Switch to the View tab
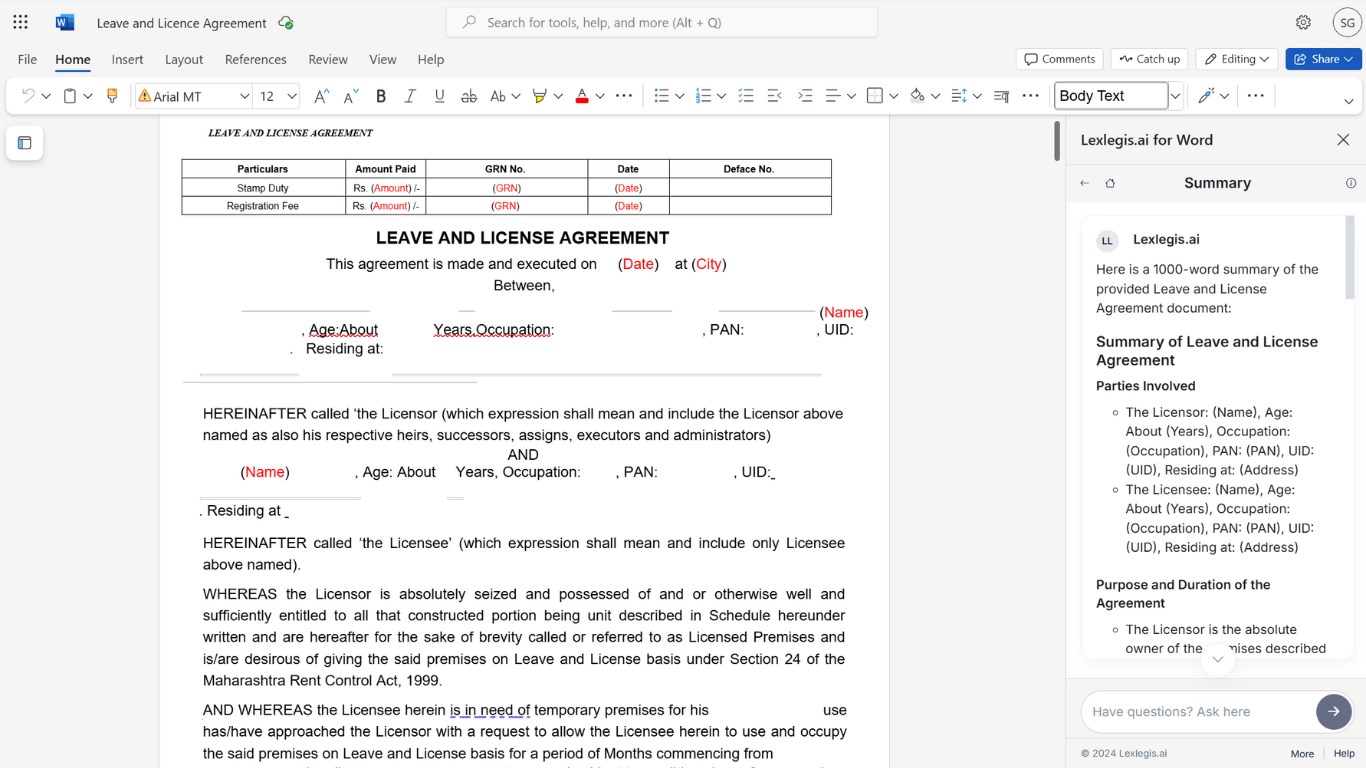1366x768 pixels. (x=383, y=59)
